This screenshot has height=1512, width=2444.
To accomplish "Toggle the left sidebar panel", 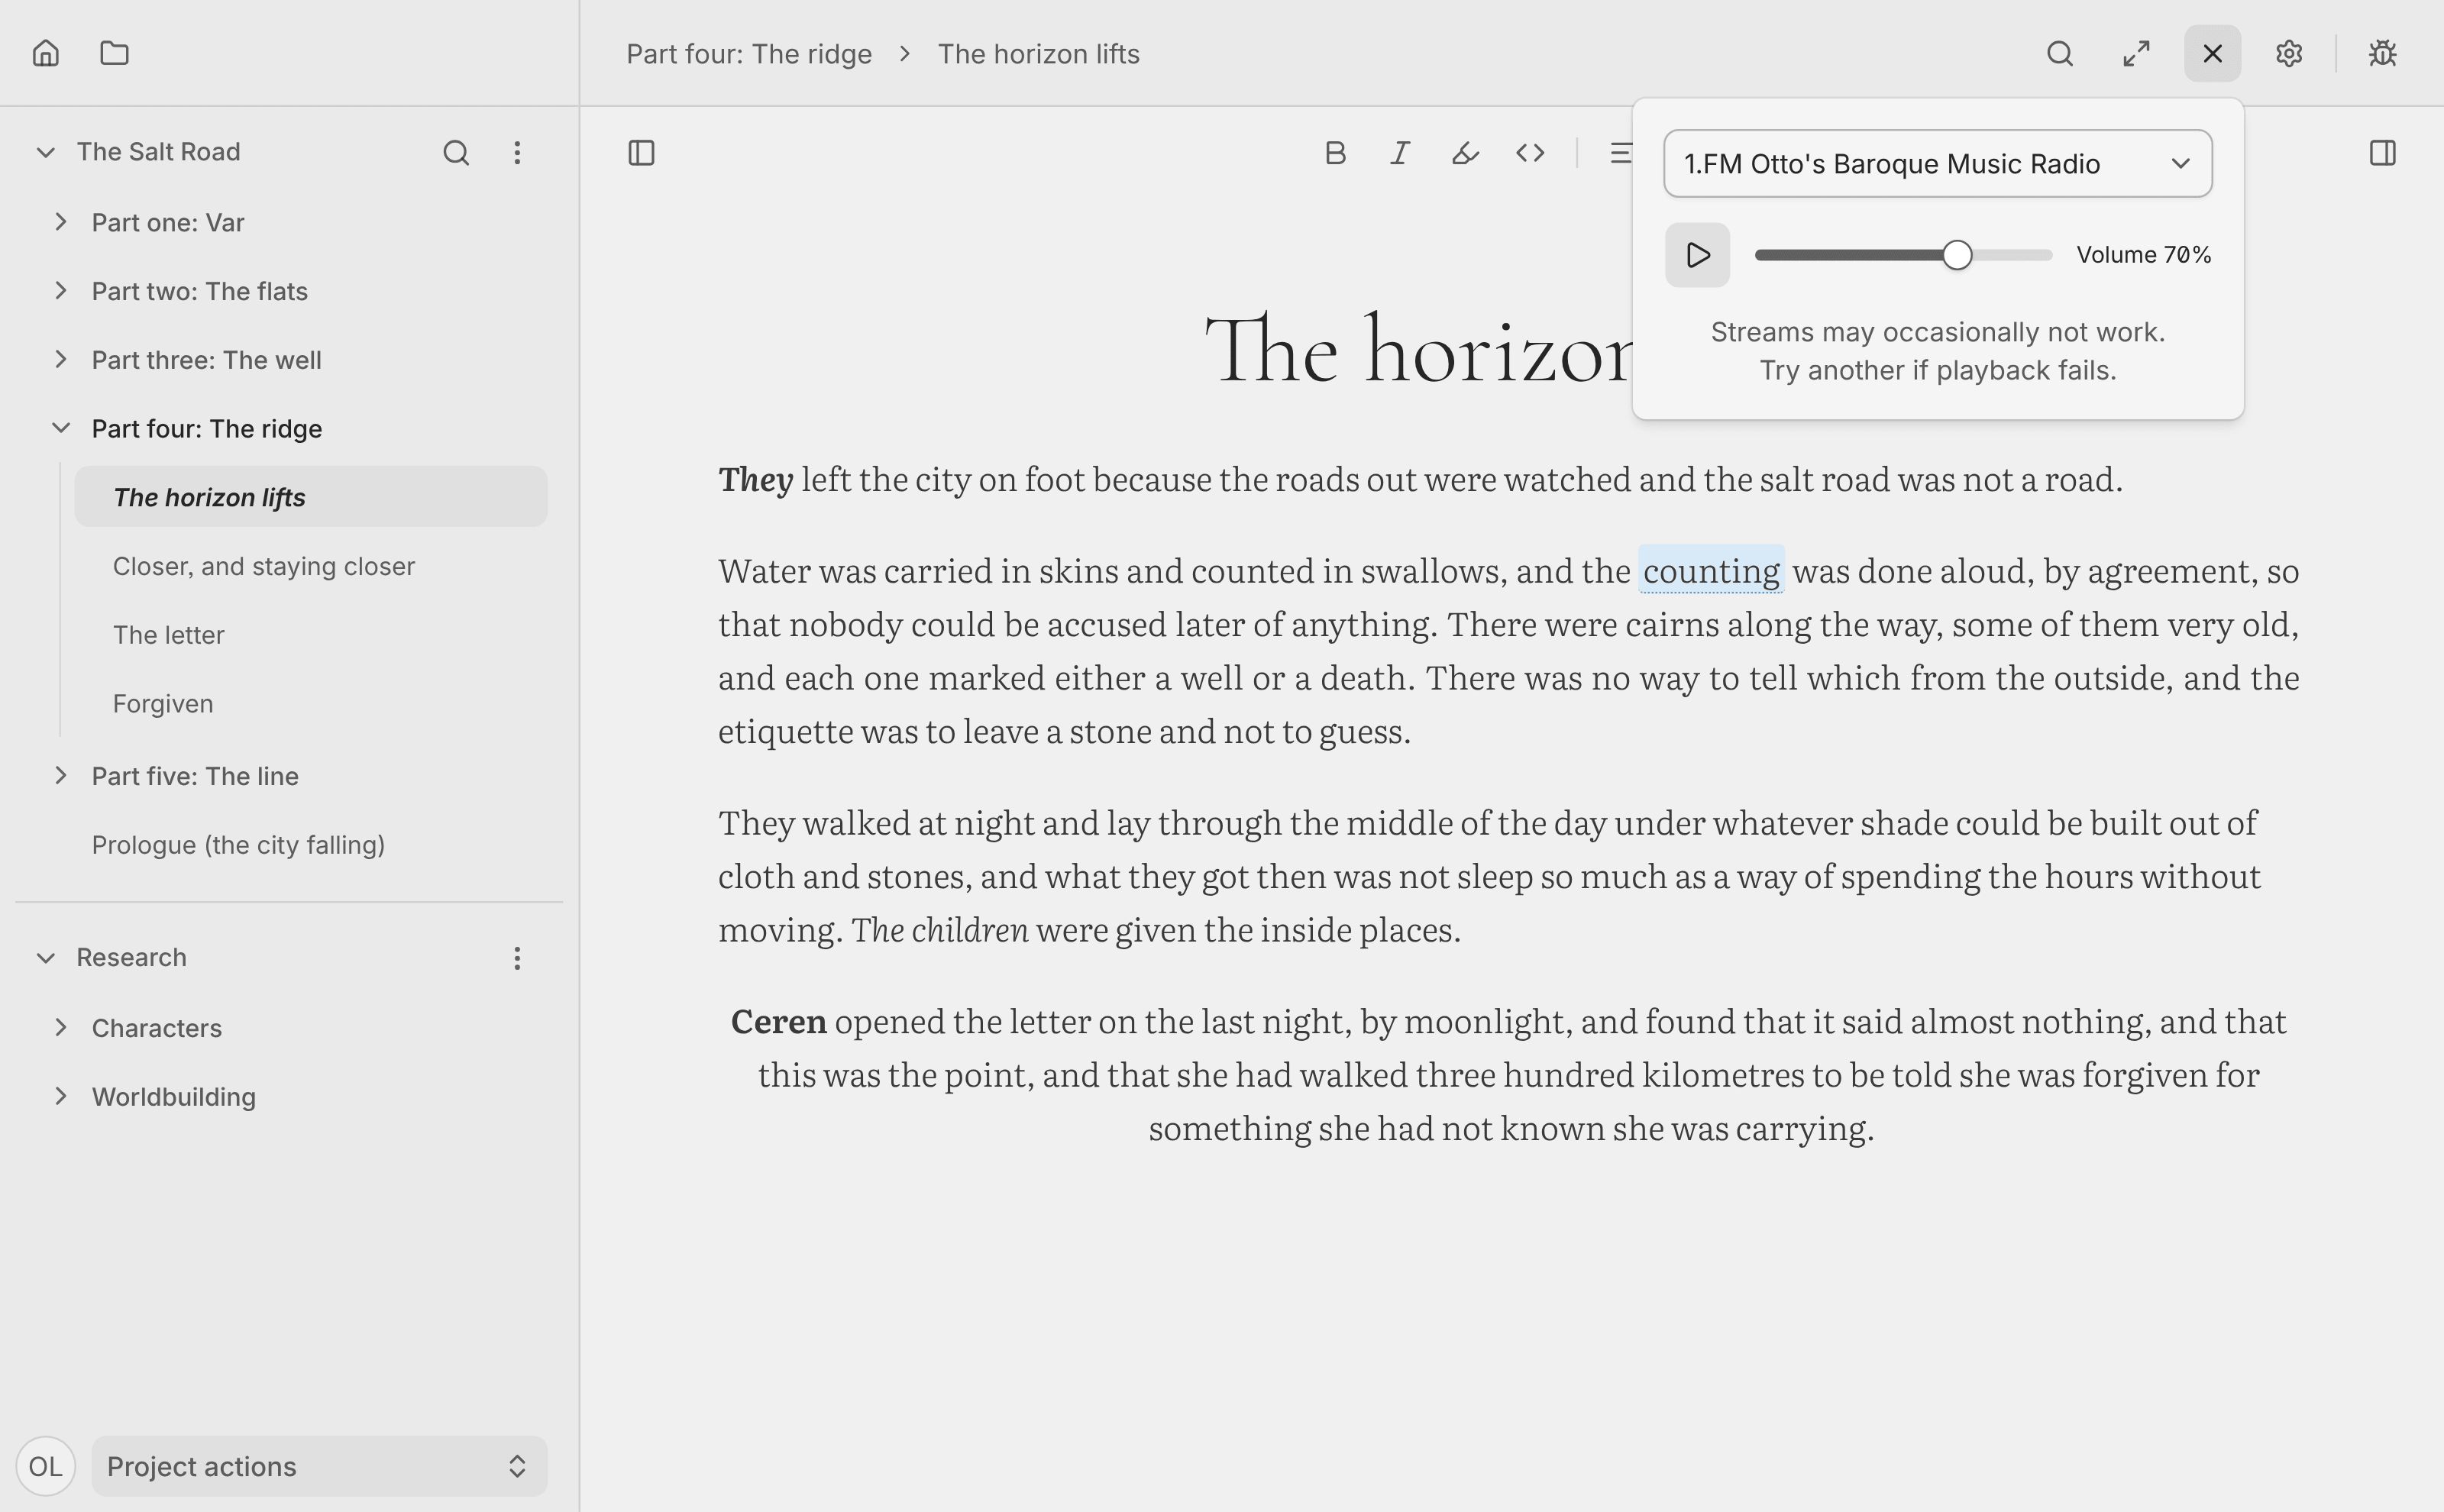I will [641, 153].
